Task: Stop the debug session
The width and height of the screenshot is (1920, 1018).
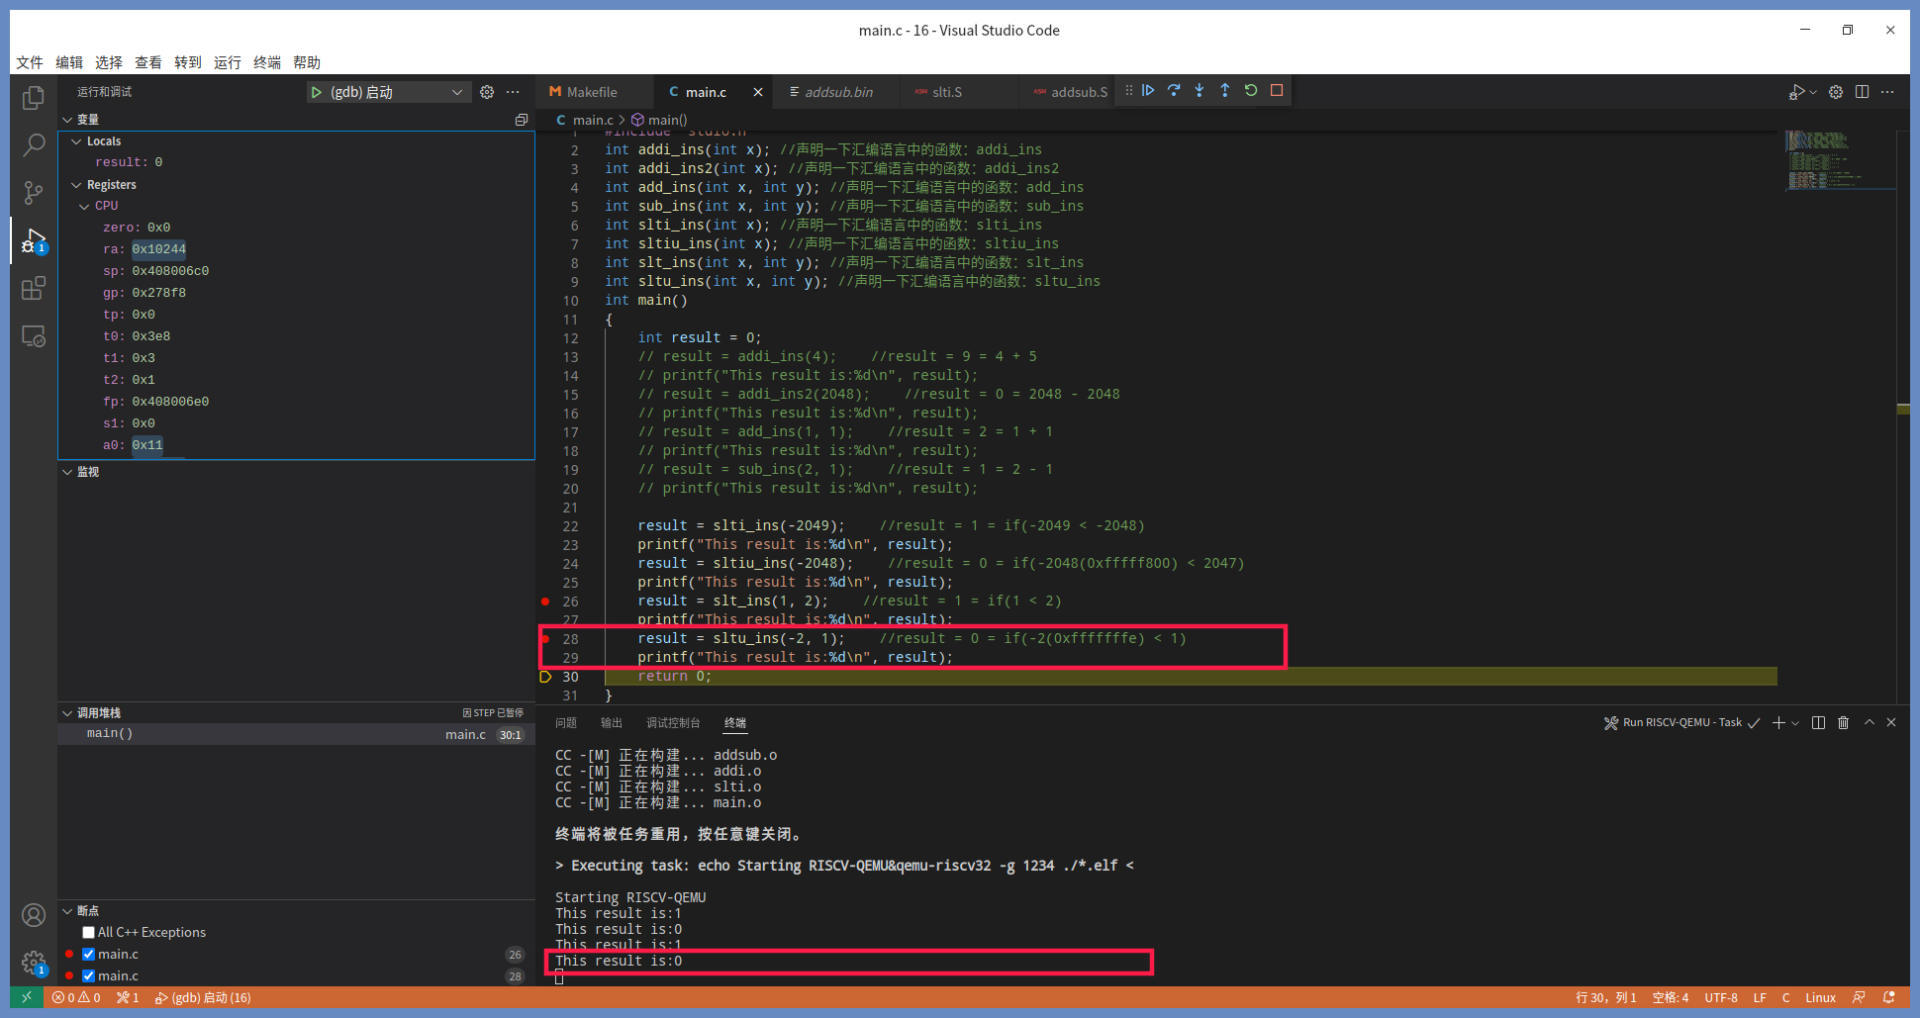Action: (x=1277, y=91)
